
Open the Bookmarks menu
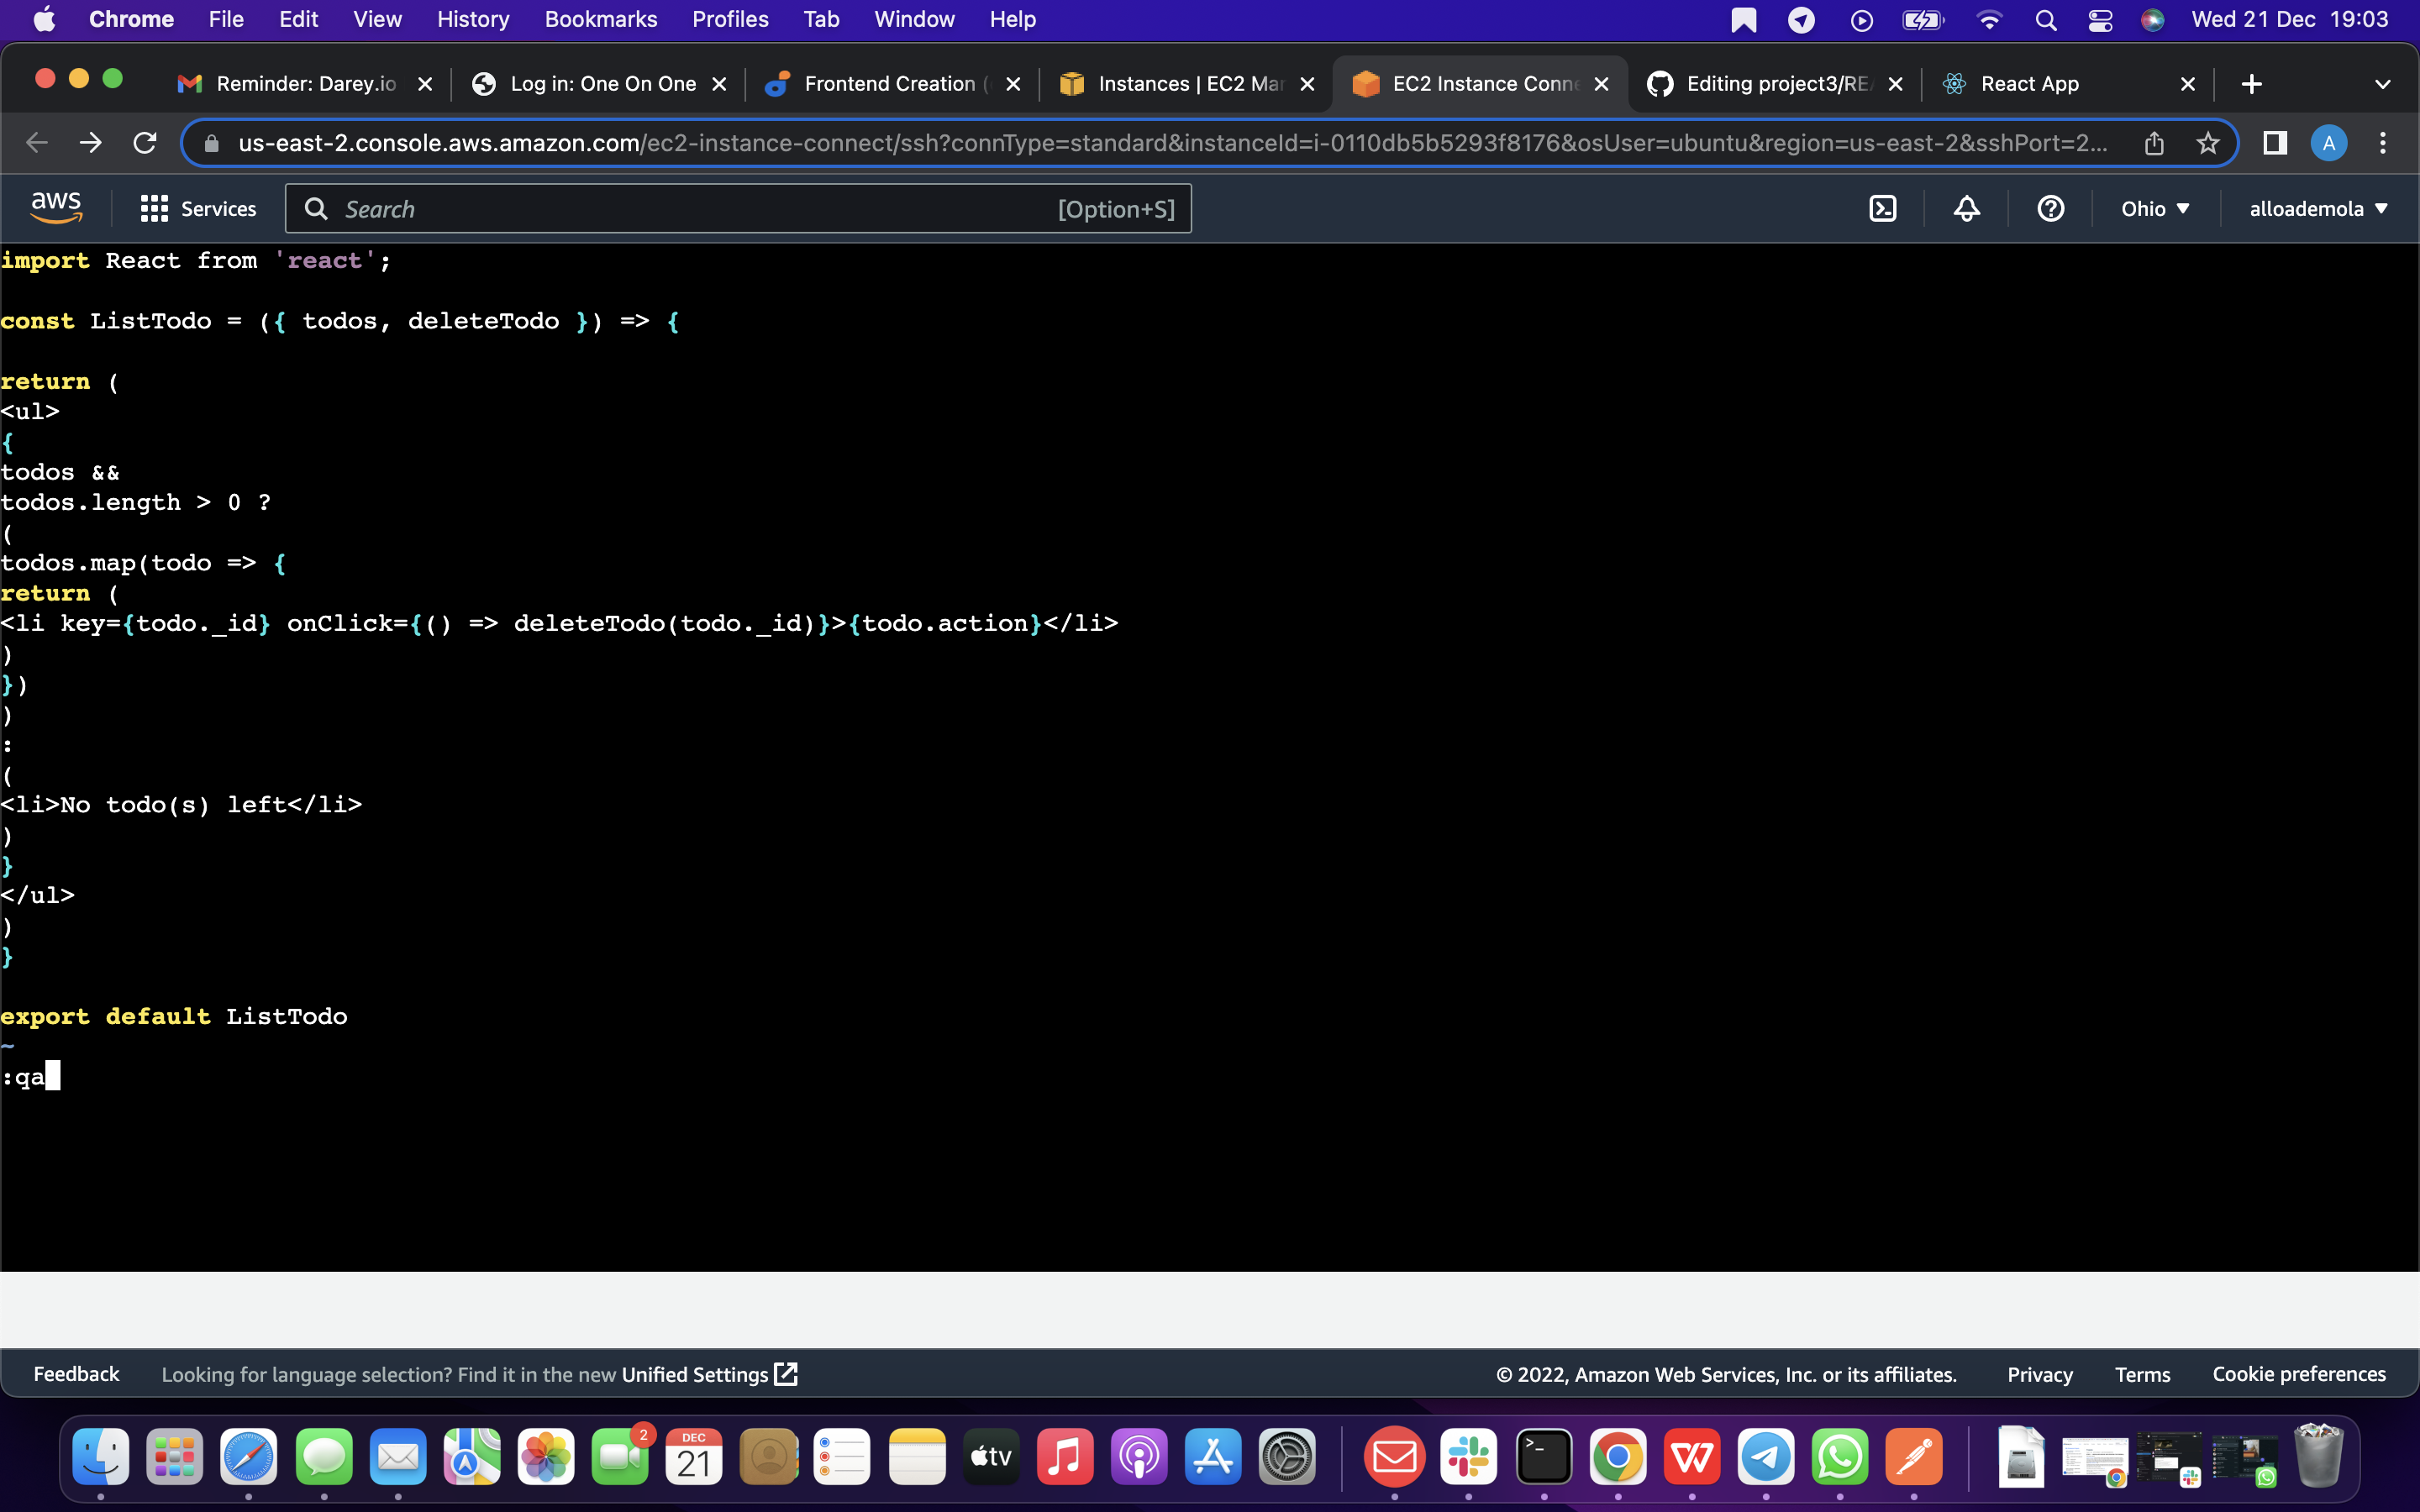click(x=600, y=19)
